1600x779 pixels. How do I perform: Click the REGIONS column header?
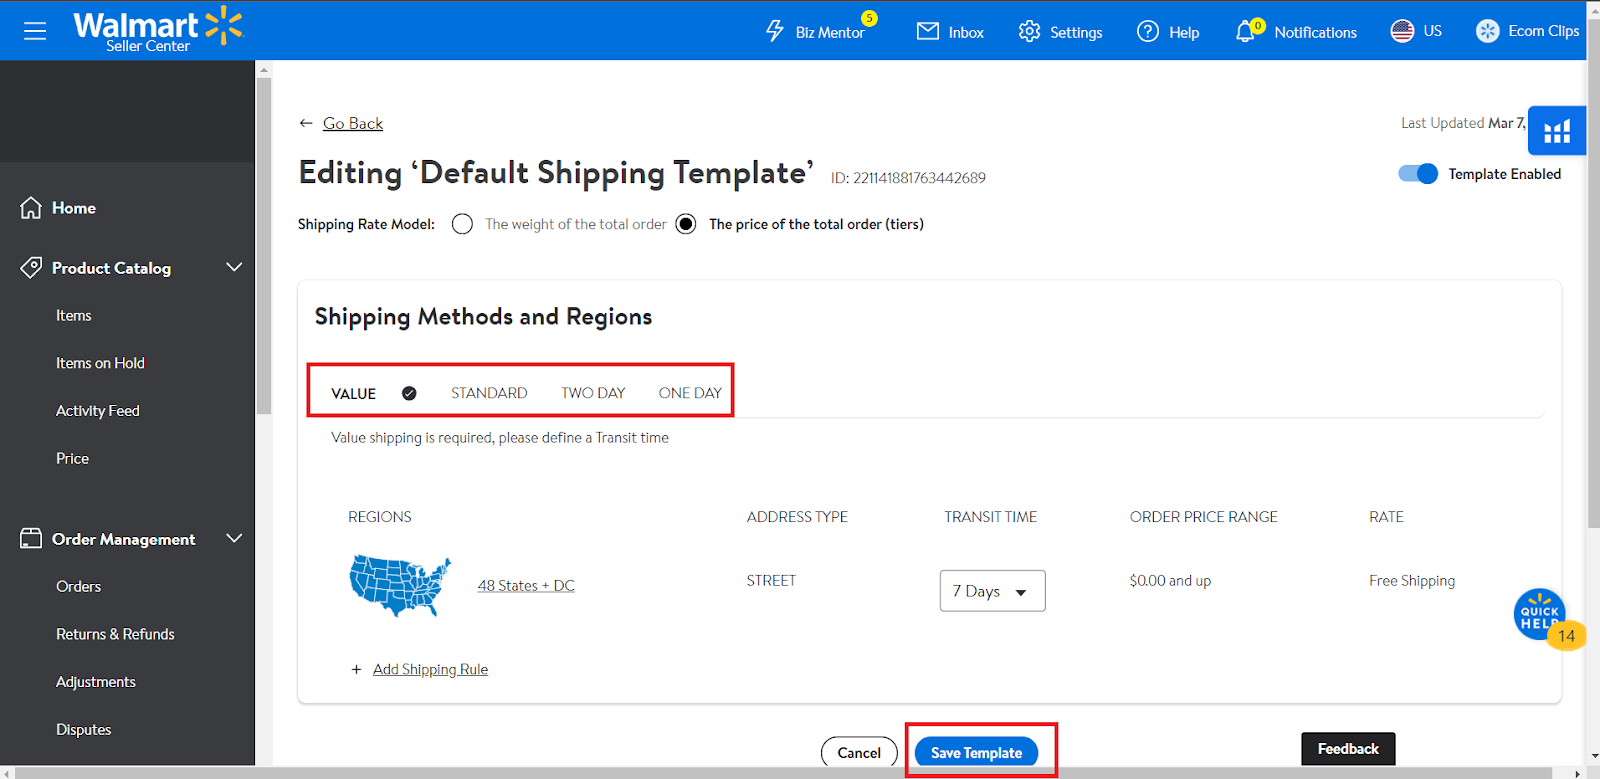[x=380, y=517]
